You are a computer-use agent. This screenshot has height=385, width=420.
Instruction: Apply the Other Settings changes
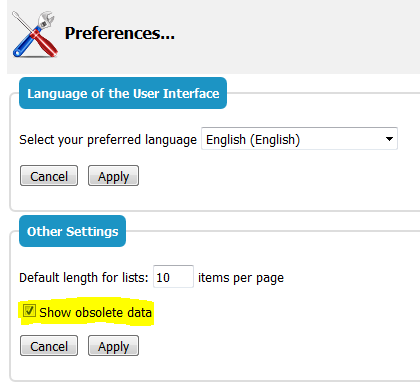[x=113, y=346]
